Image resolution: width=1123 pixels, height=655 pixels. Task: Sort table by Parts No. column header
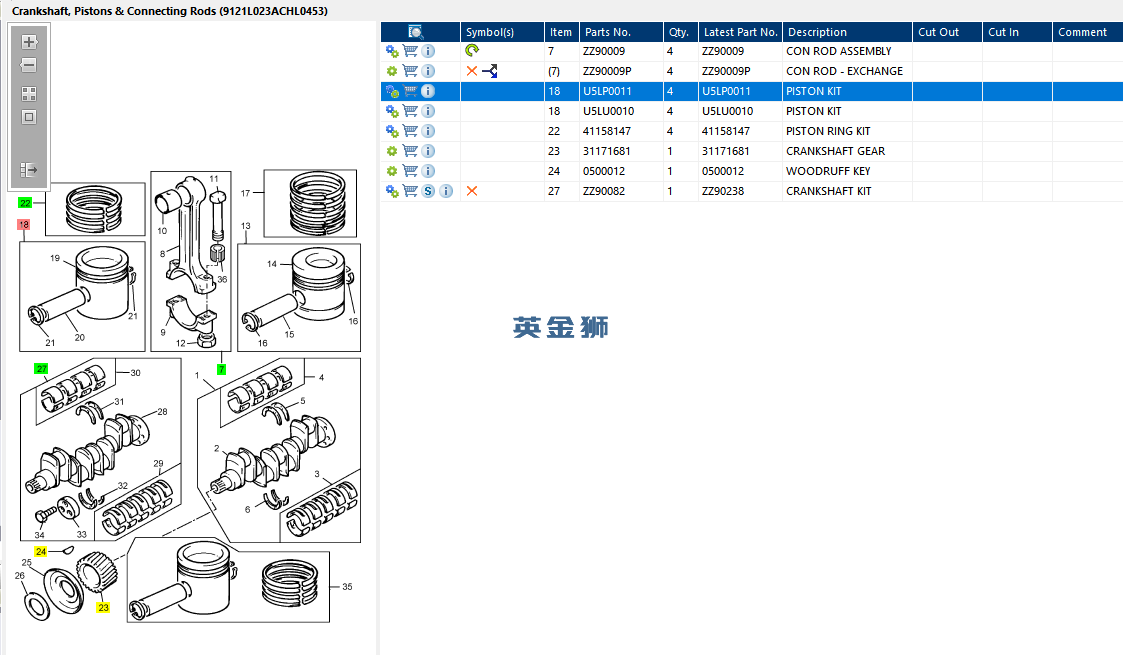pos(621,31)
